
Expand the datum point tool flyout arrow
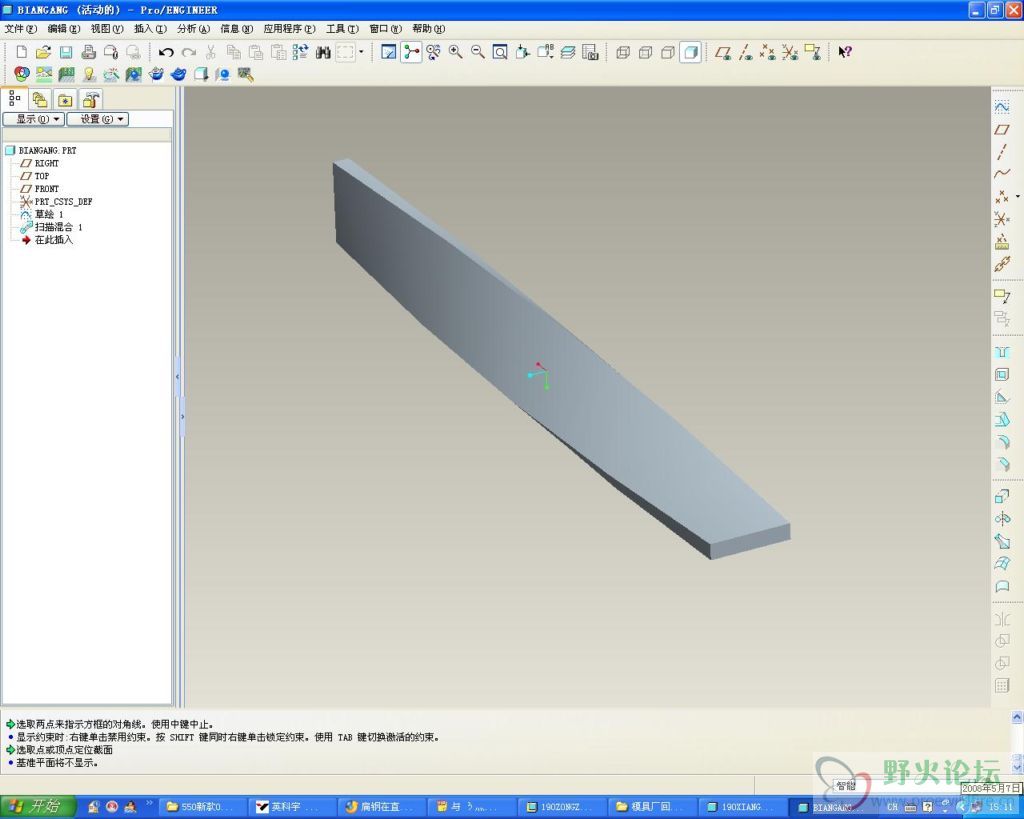(x=1018, y=196)
